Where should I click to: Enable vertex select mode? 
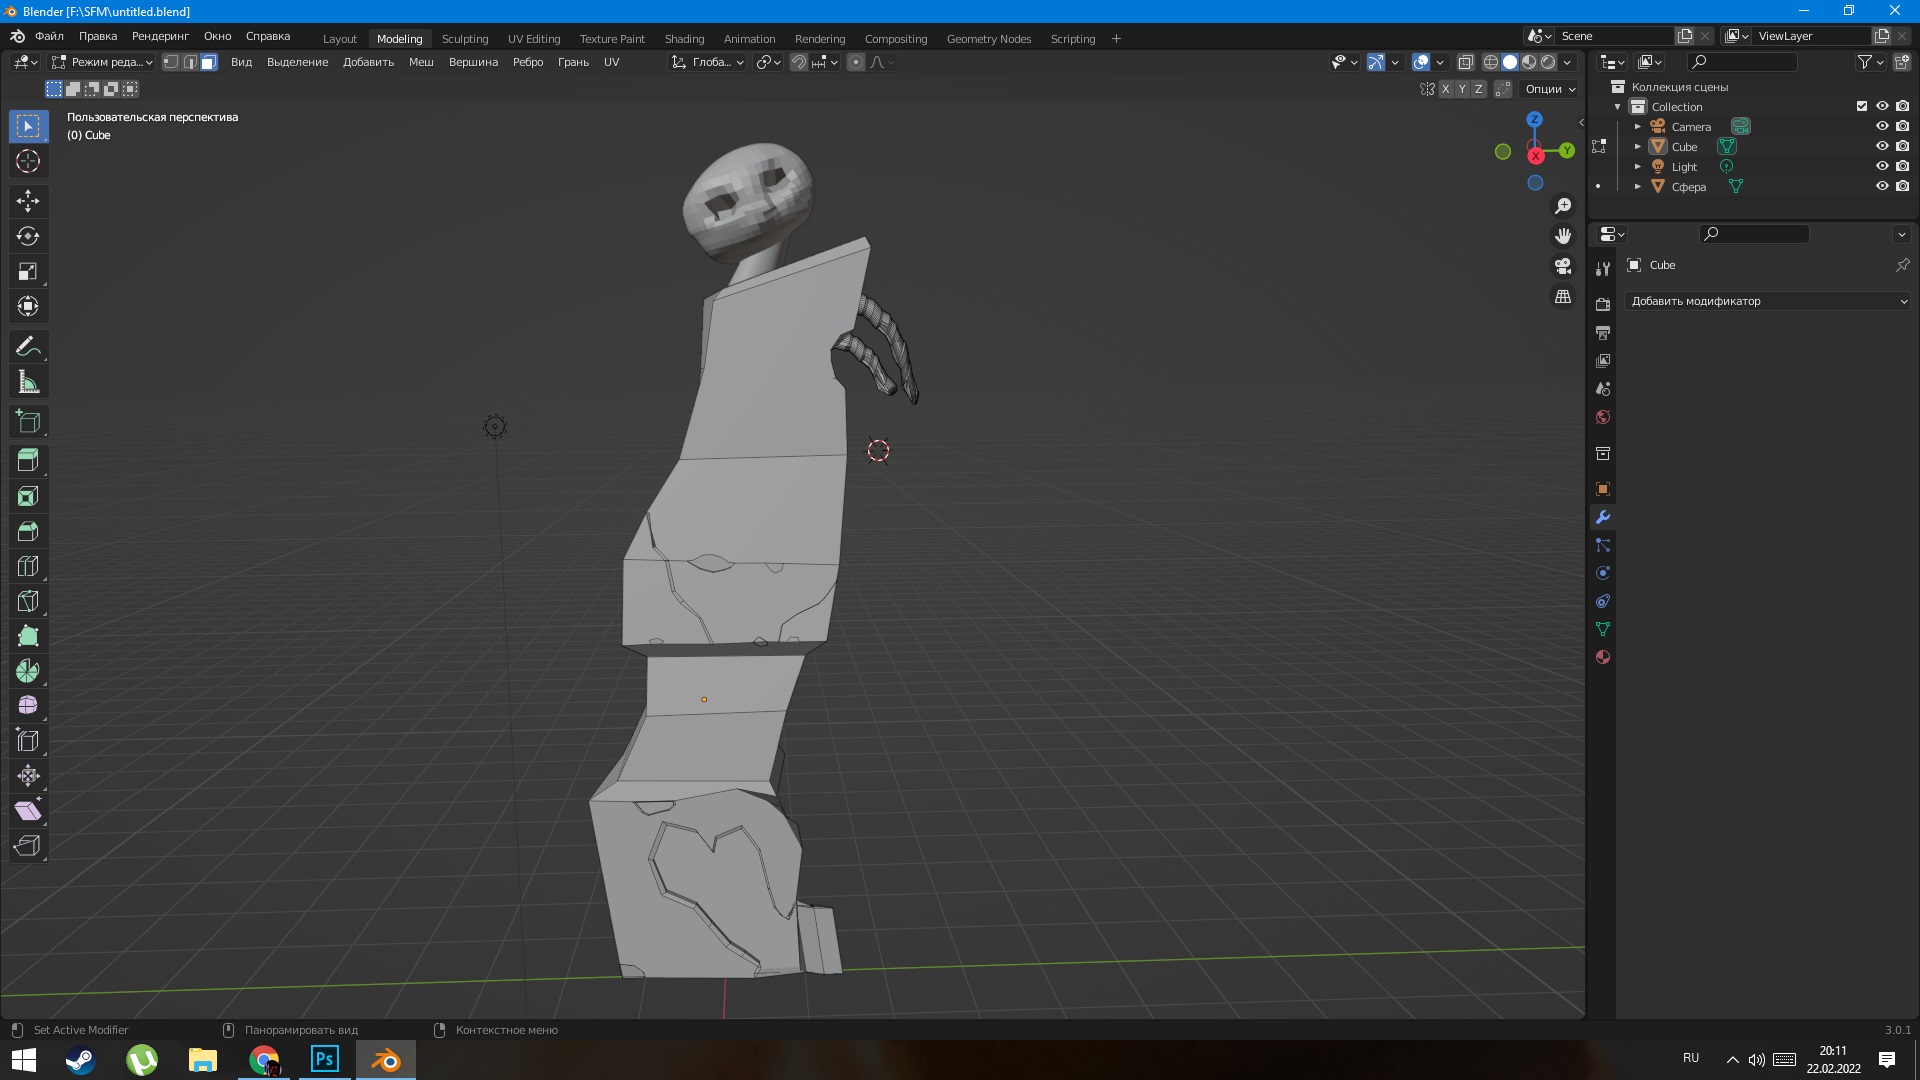click(171, 62)
